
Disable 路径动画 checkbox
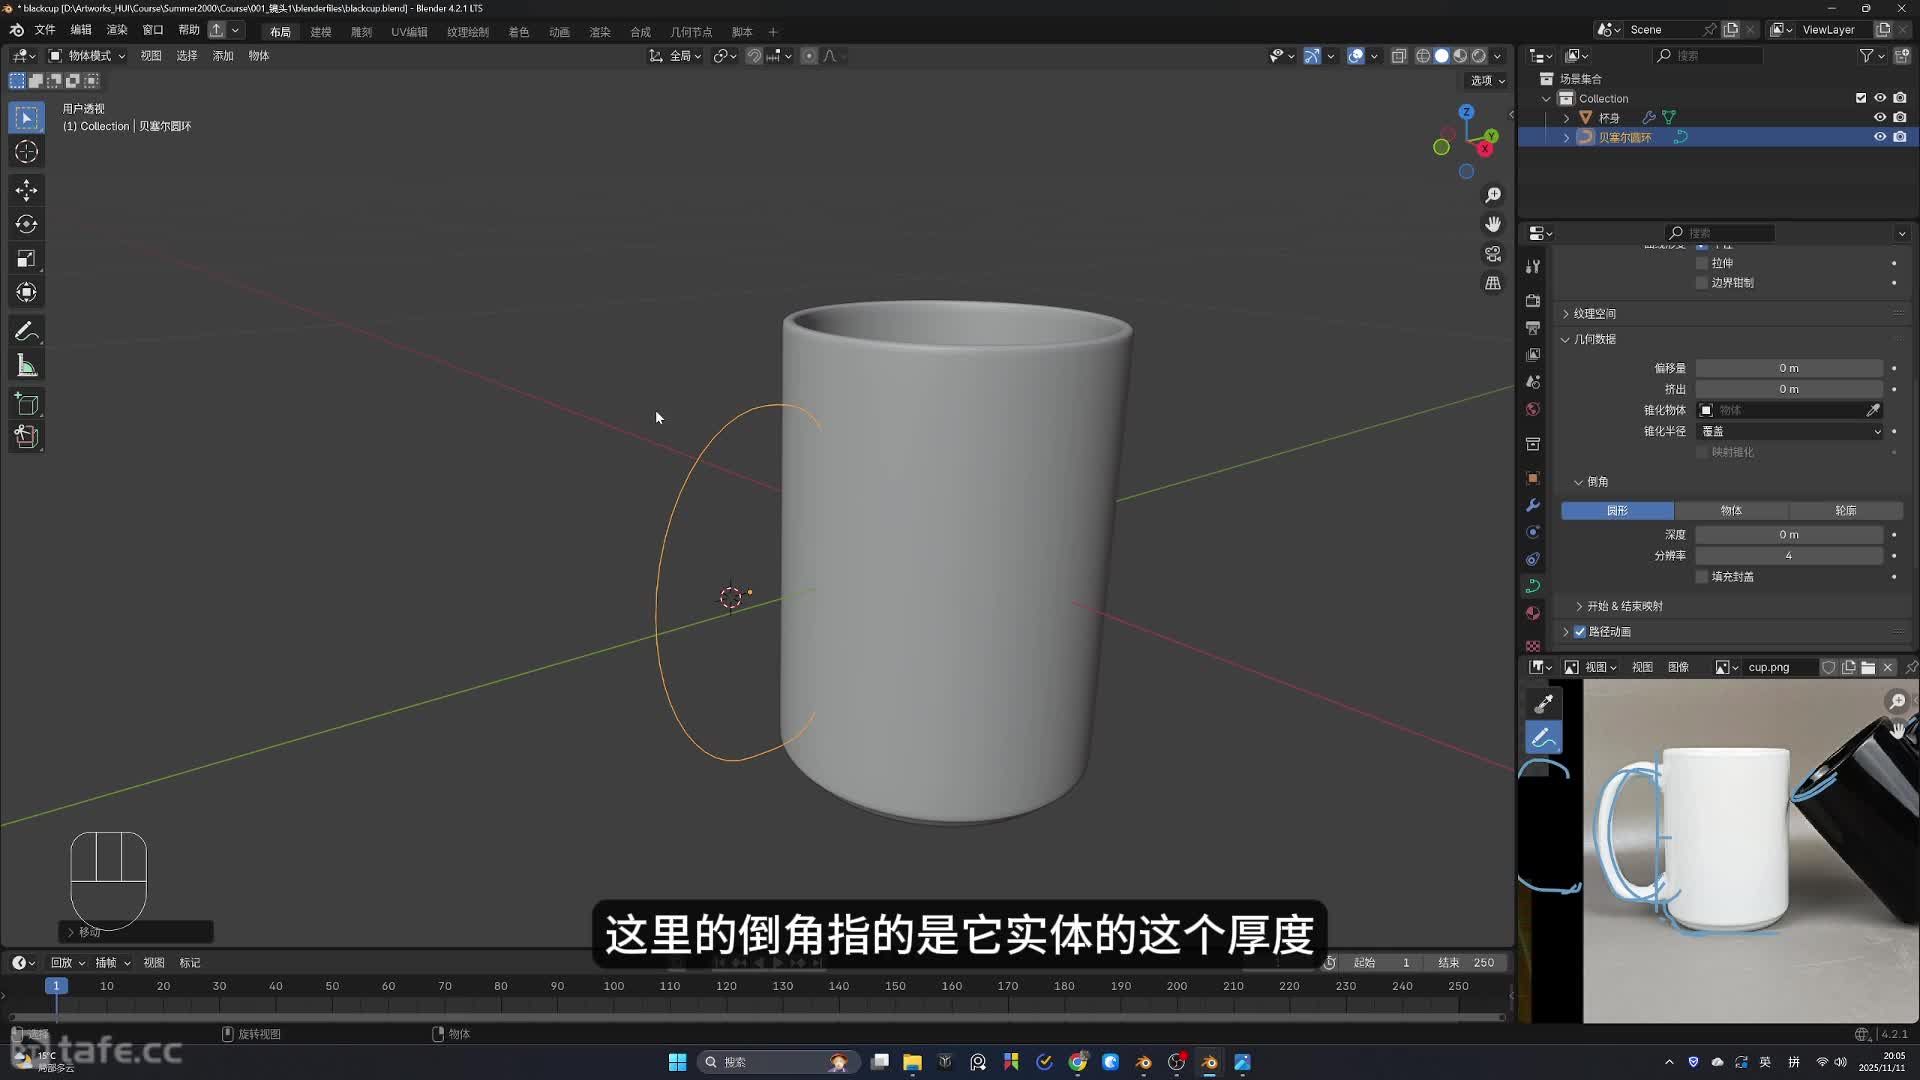click(x=1580, y=632)
